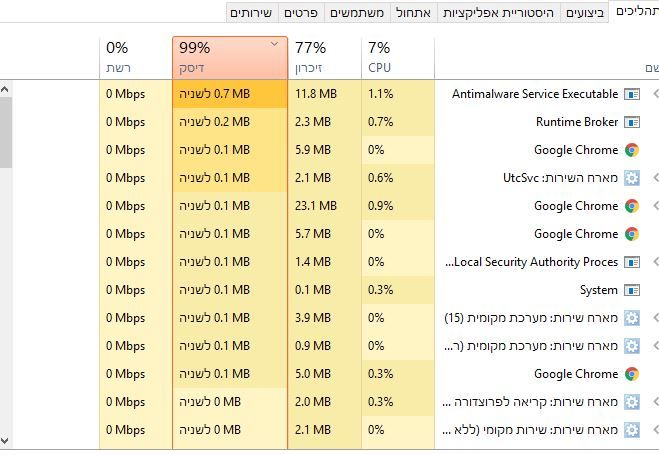659x455 pixels.
Task: Click the Runtime Broker process icon
Action: pos(632,122)
